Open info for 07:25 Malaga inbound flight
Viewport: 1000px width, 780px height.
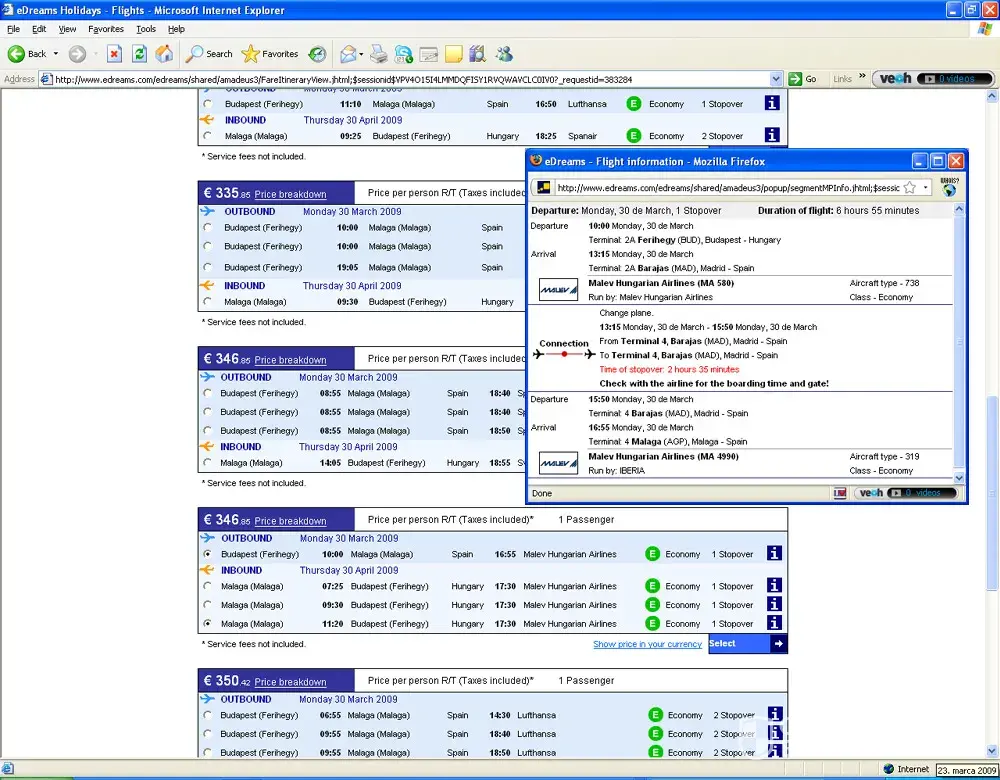pos(773,586)
